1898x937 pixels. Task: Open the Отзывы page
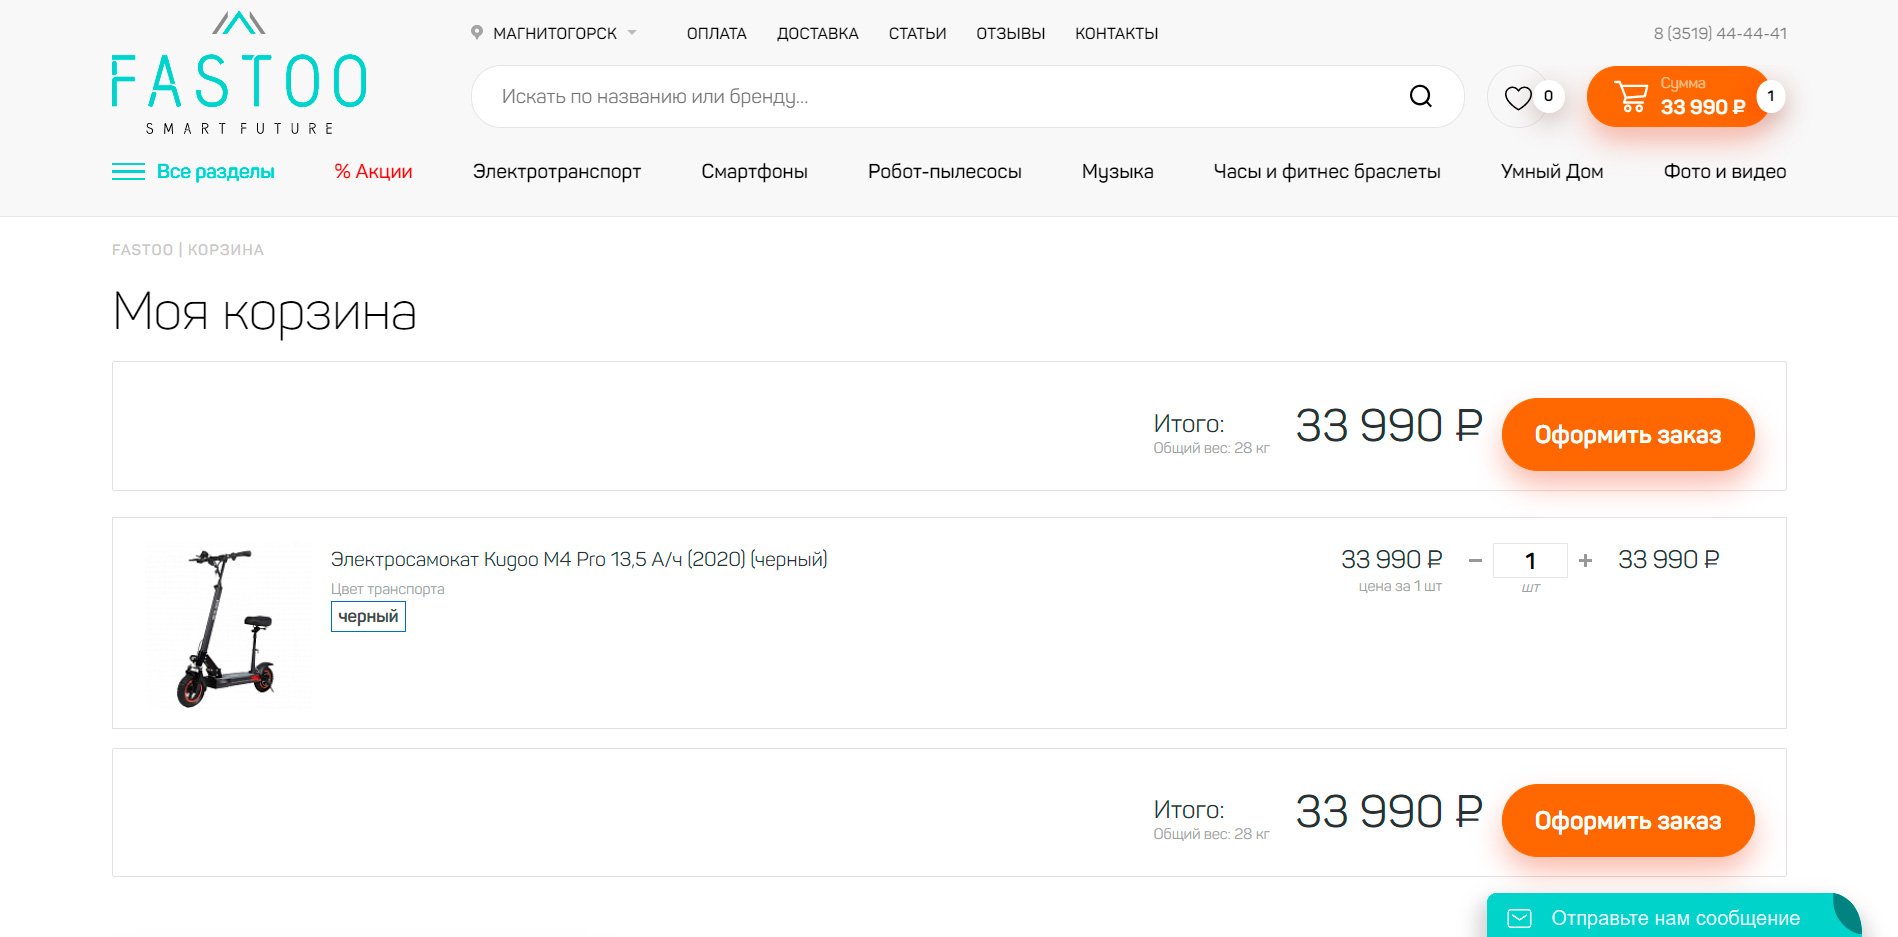[x=1010, y=34]
